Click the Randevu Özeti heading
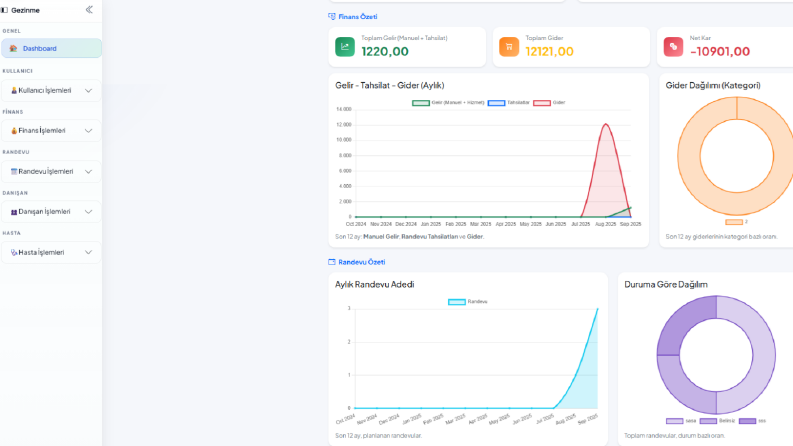793x446 pixels. point(362,262)
